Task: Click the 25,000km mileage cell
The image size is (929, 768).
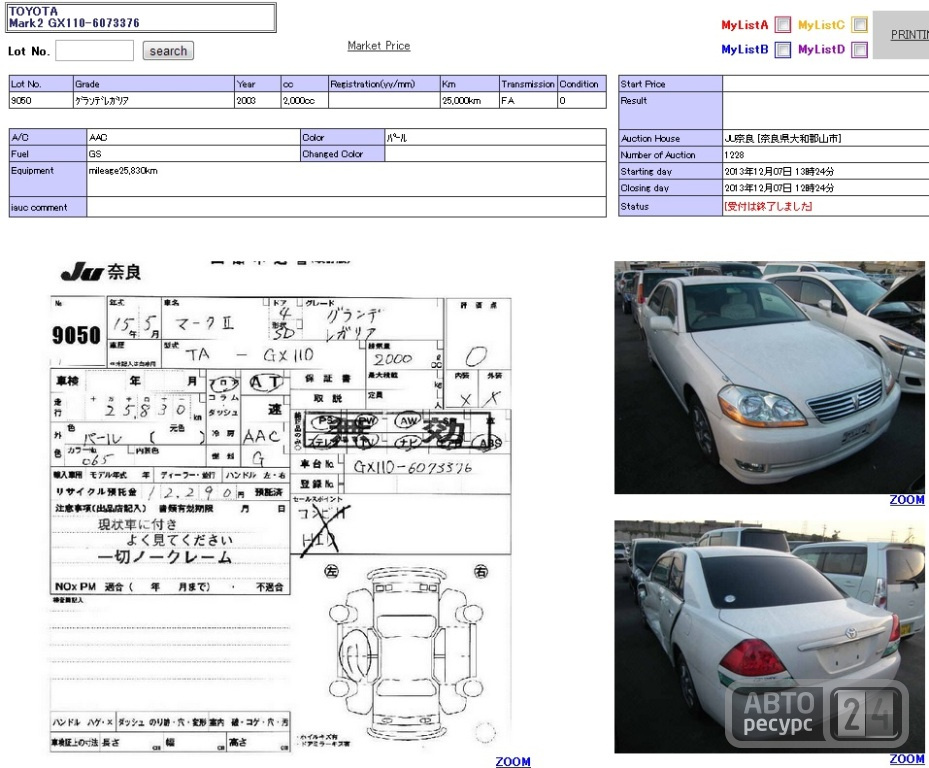Action: pos(469,100)
